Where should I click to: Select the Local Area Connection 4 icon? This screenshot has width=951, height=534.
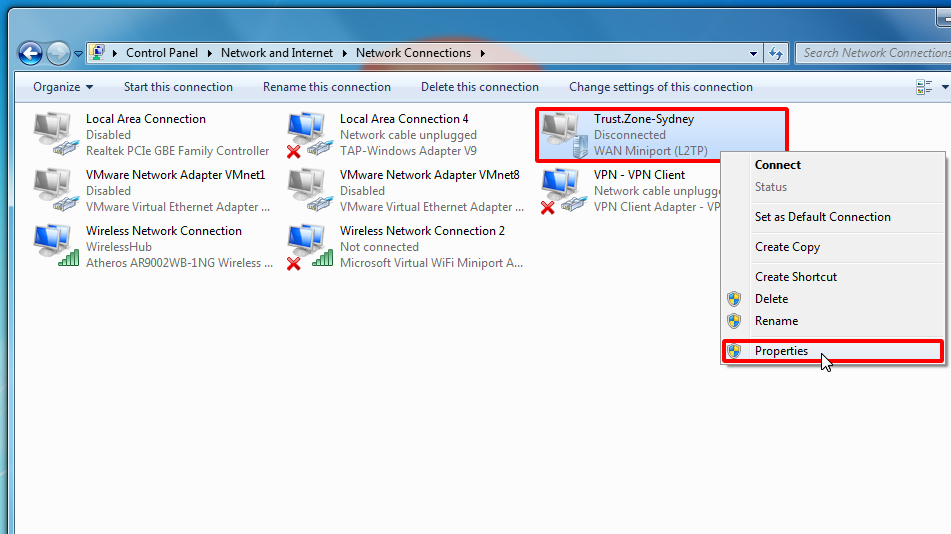click(309, 134)
